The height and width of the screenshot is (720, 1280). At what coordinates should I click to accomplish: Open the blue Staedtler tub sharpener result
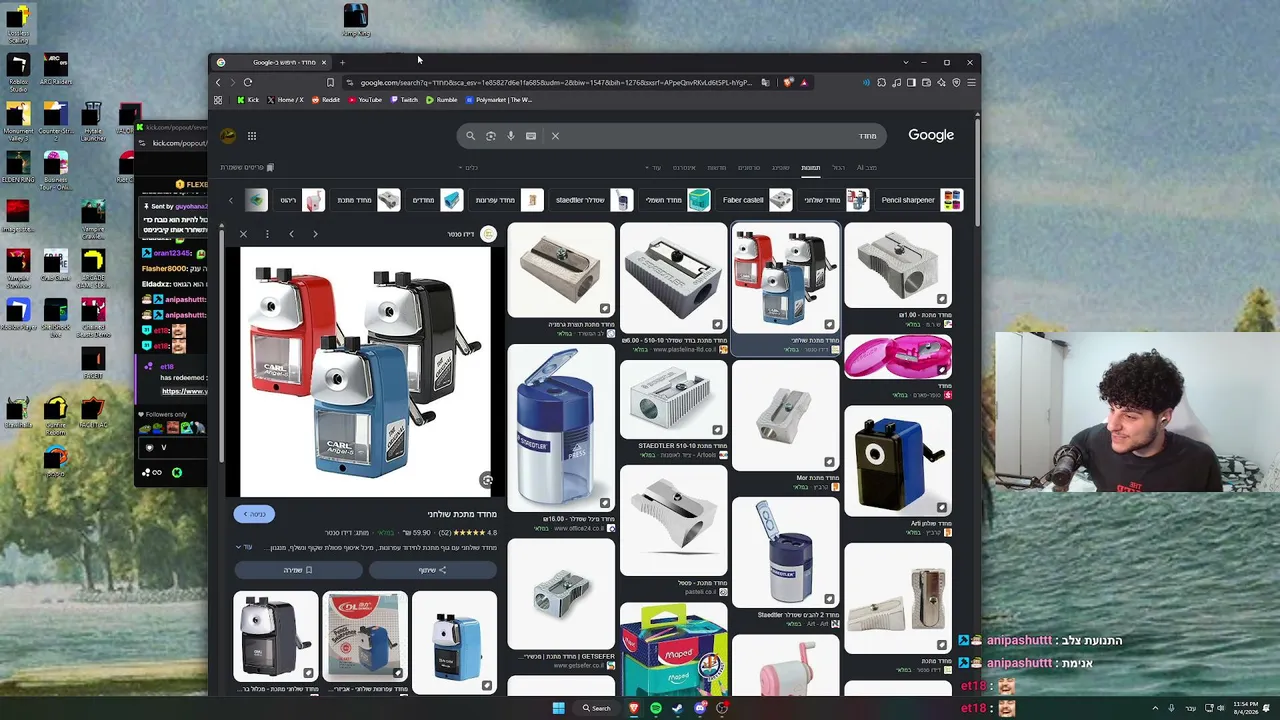561,428
